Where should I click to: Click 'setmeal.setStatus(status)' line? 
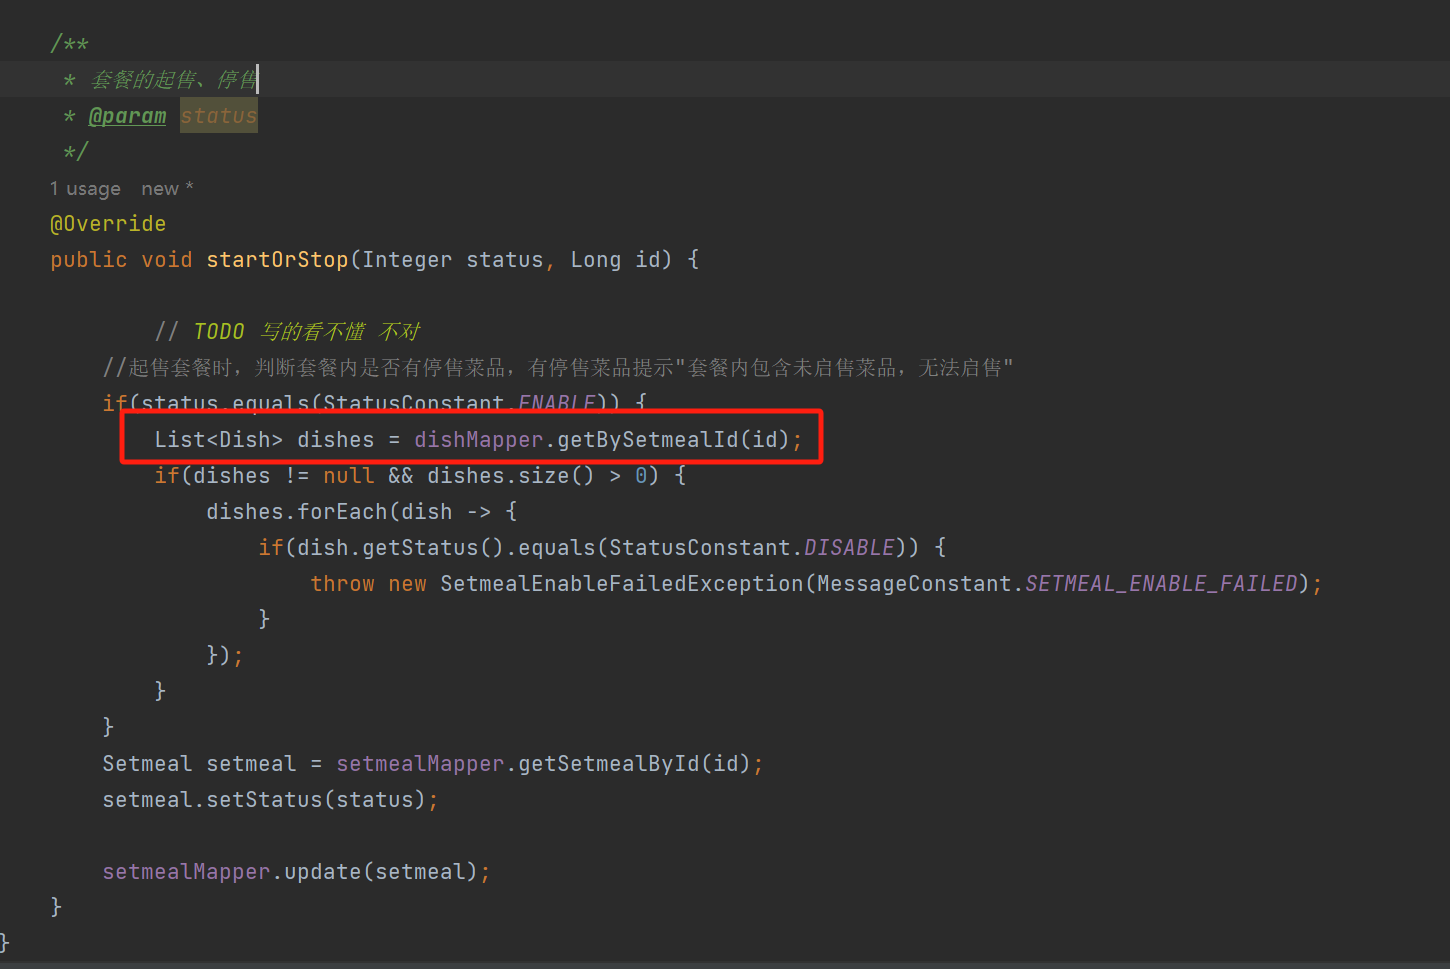click(x=270, y=800)
